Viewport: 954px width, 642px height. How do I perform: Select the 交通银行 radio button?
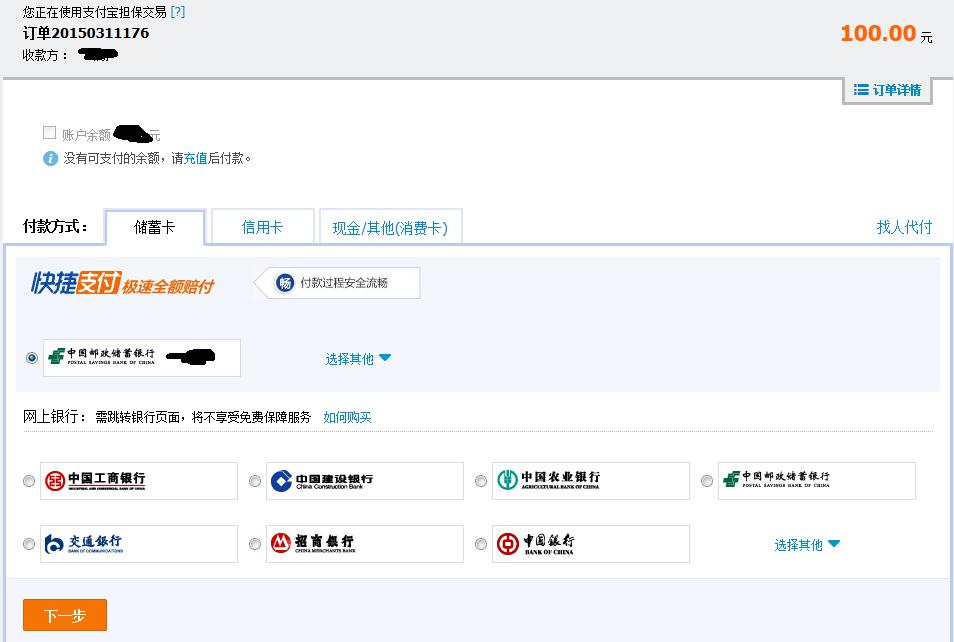pos(29,544)
